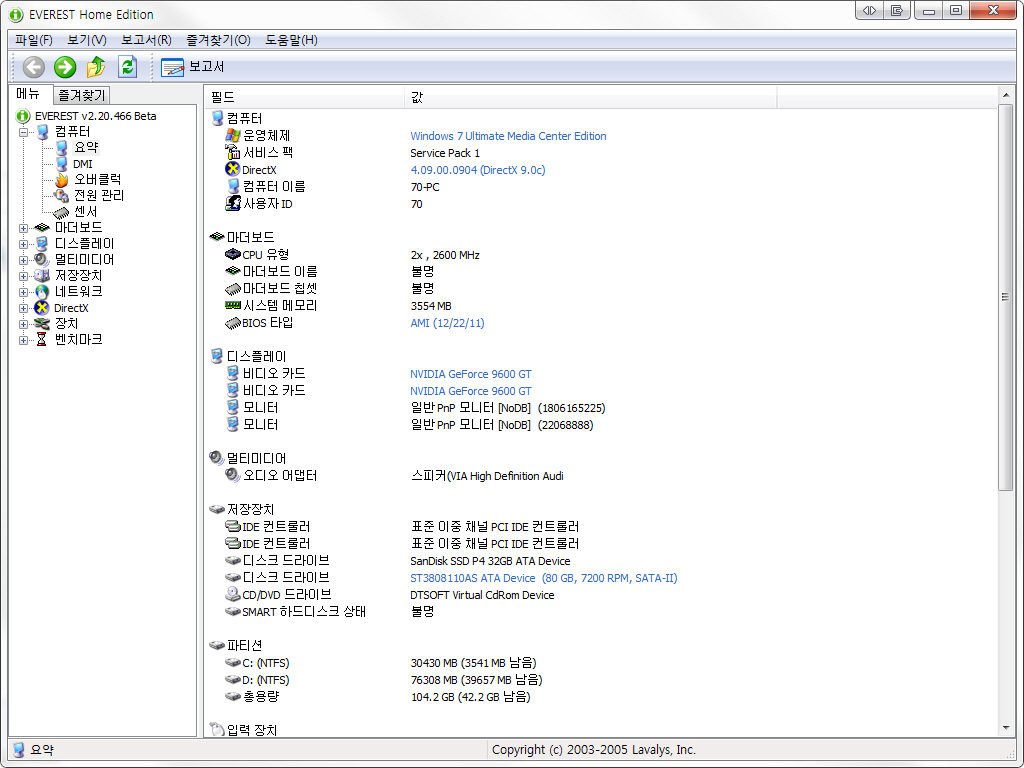Click the 벤치마크 hourglass icon in tree

coord(42,340)
